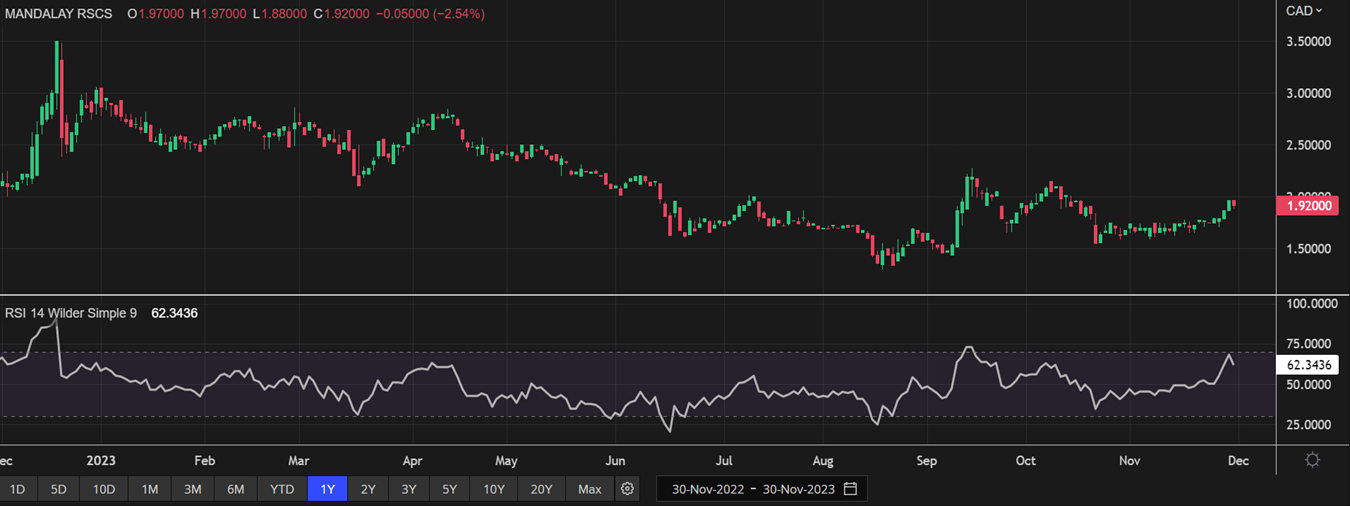This screenshot has width=1350, height=506.
Task: Switch to the 20Y range
Action: [541, 489]
